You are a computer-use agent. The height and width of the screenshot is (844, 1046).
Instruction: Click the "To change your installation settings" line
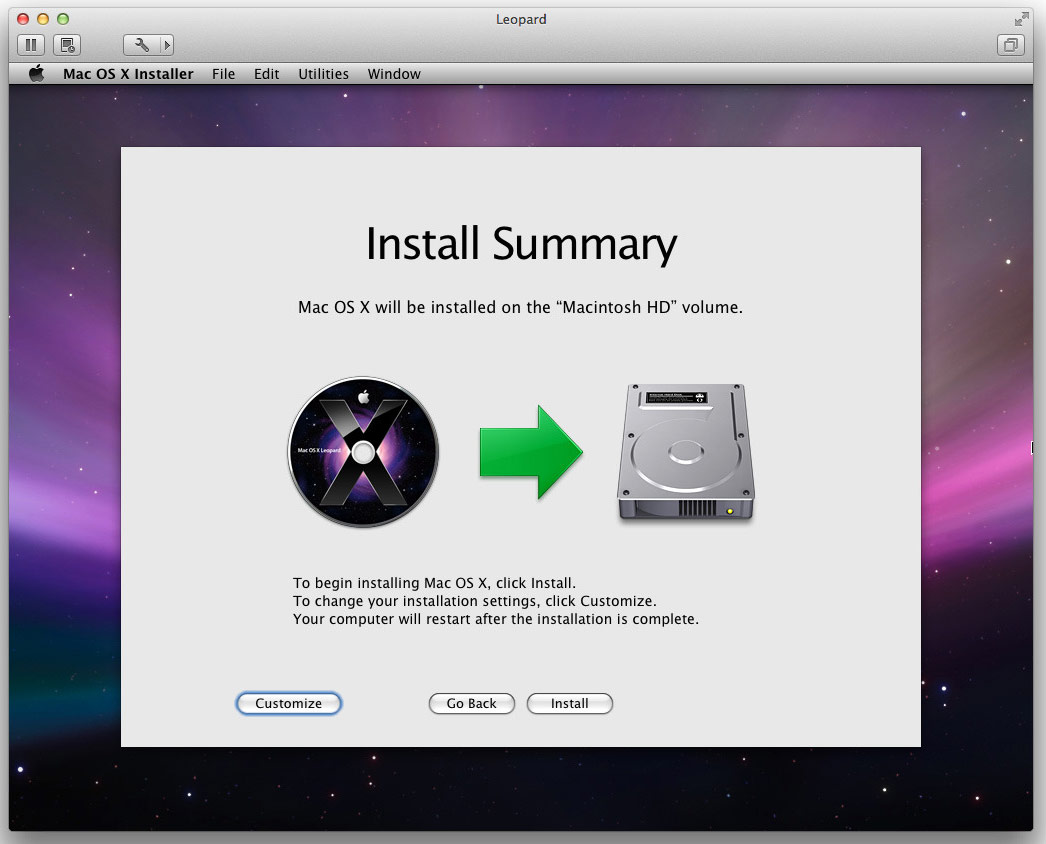(x=475, y=600)
